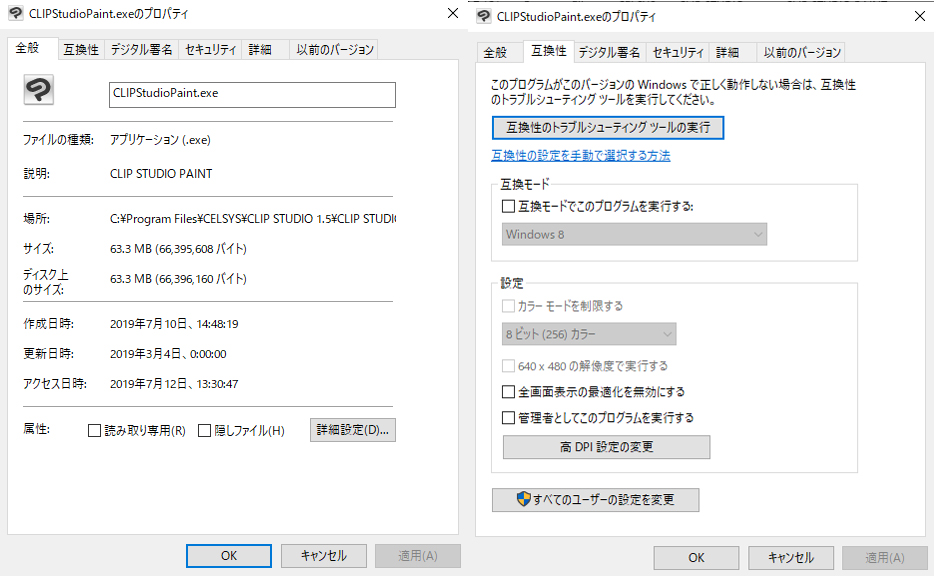936x576 pixels.
Task: Click the 63.3 MB (66,395,608 バイト) size value
Action: pos(178,249)
